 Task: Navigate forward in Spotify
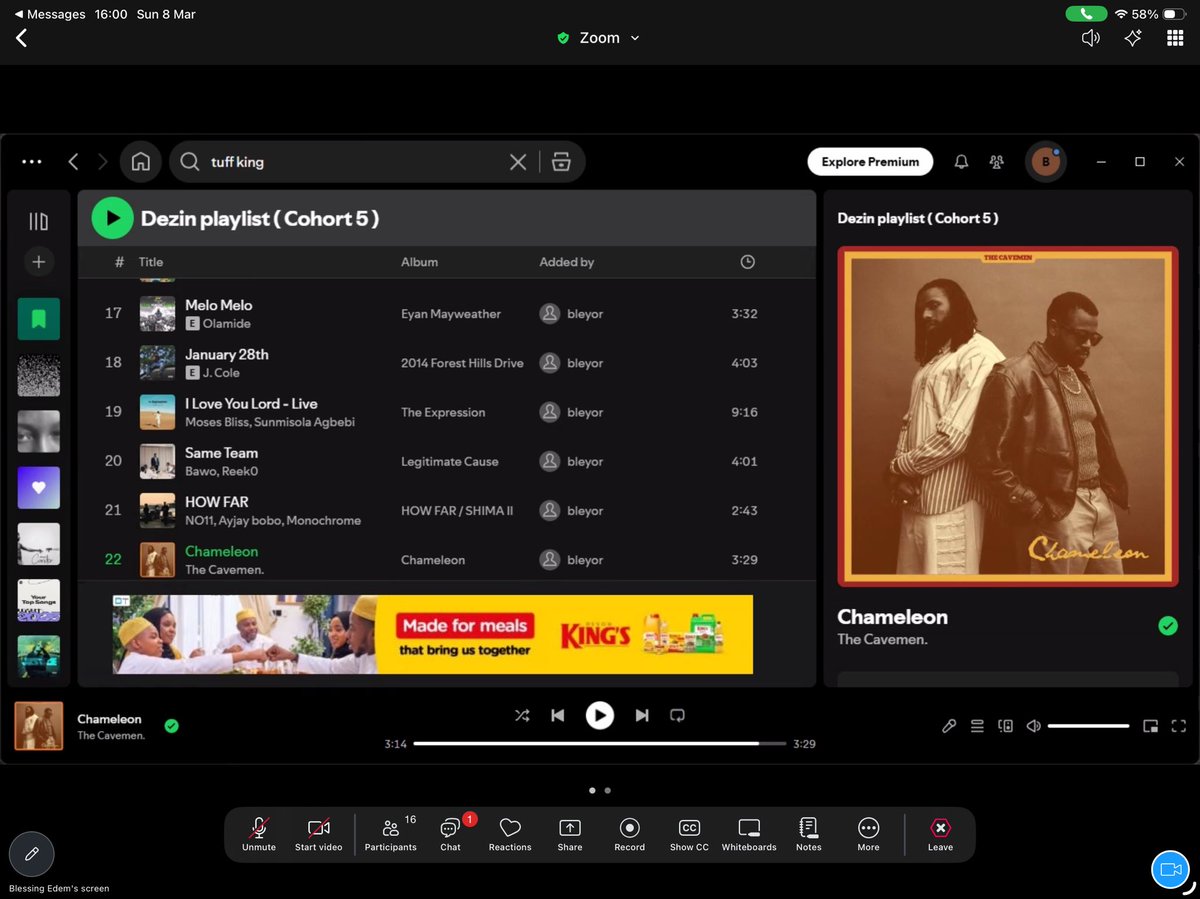pyautogui.click(x=103, y=161)
